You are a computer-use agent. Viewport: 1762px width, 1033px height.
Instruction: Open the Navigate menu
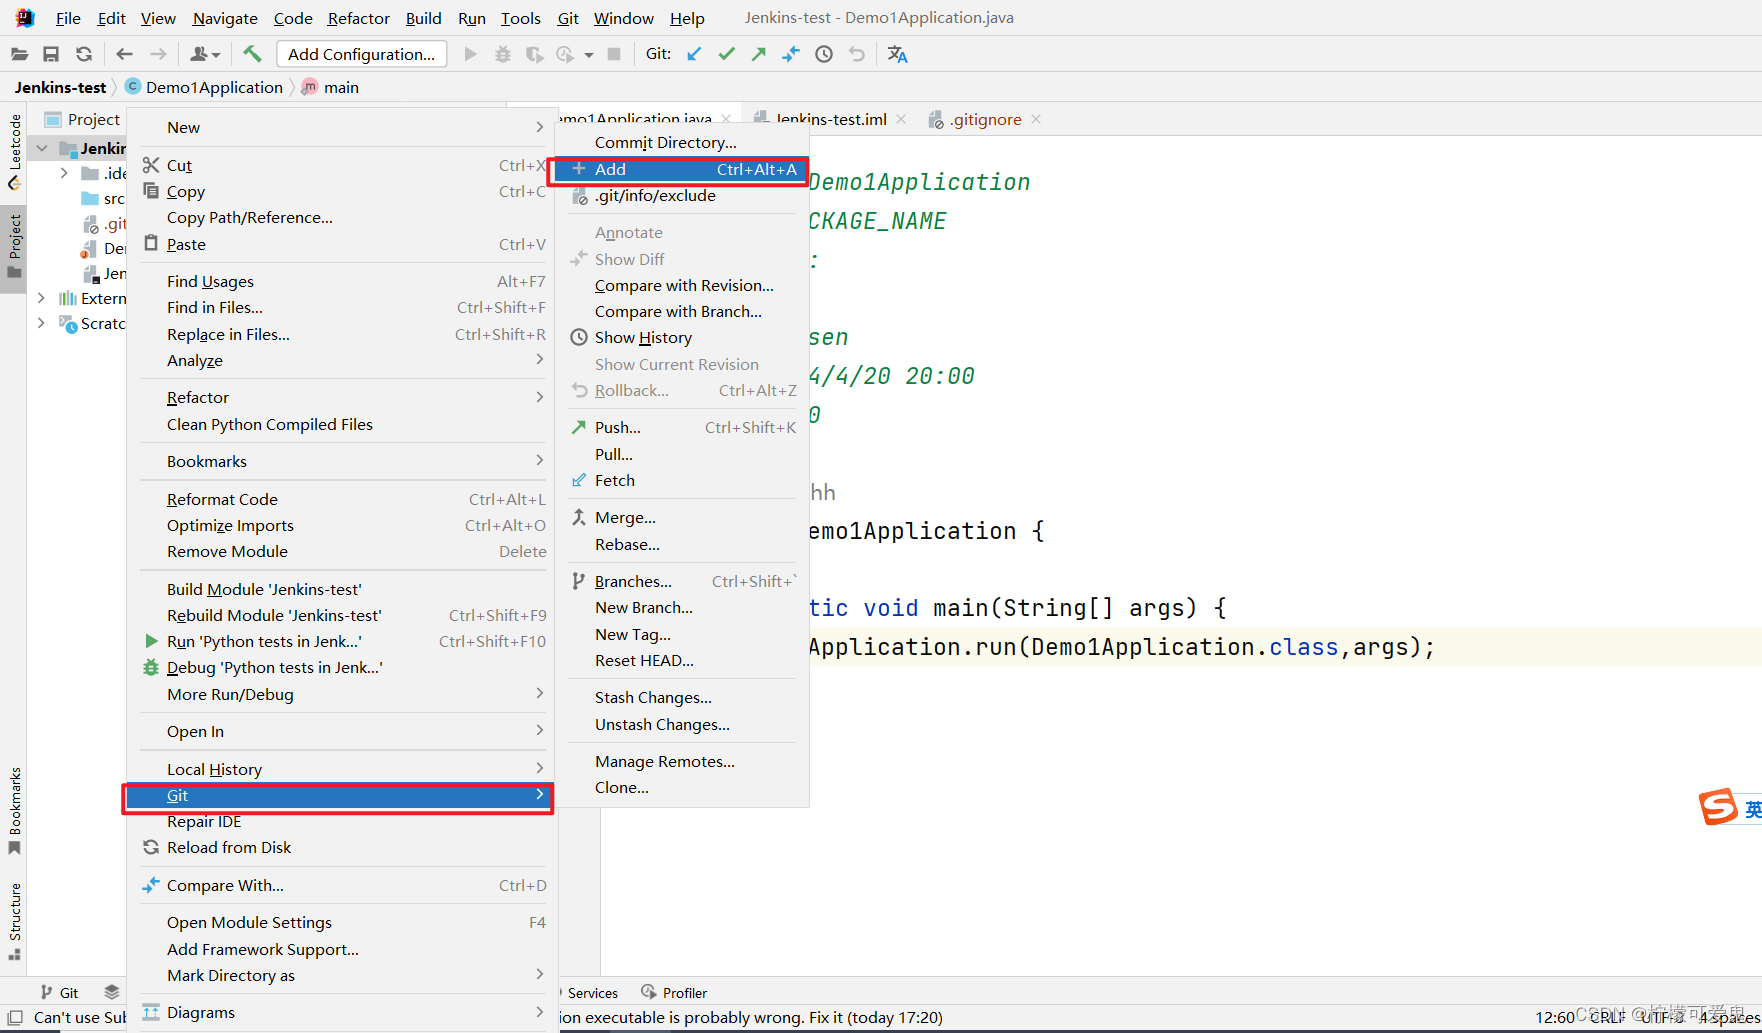point(225,18)
